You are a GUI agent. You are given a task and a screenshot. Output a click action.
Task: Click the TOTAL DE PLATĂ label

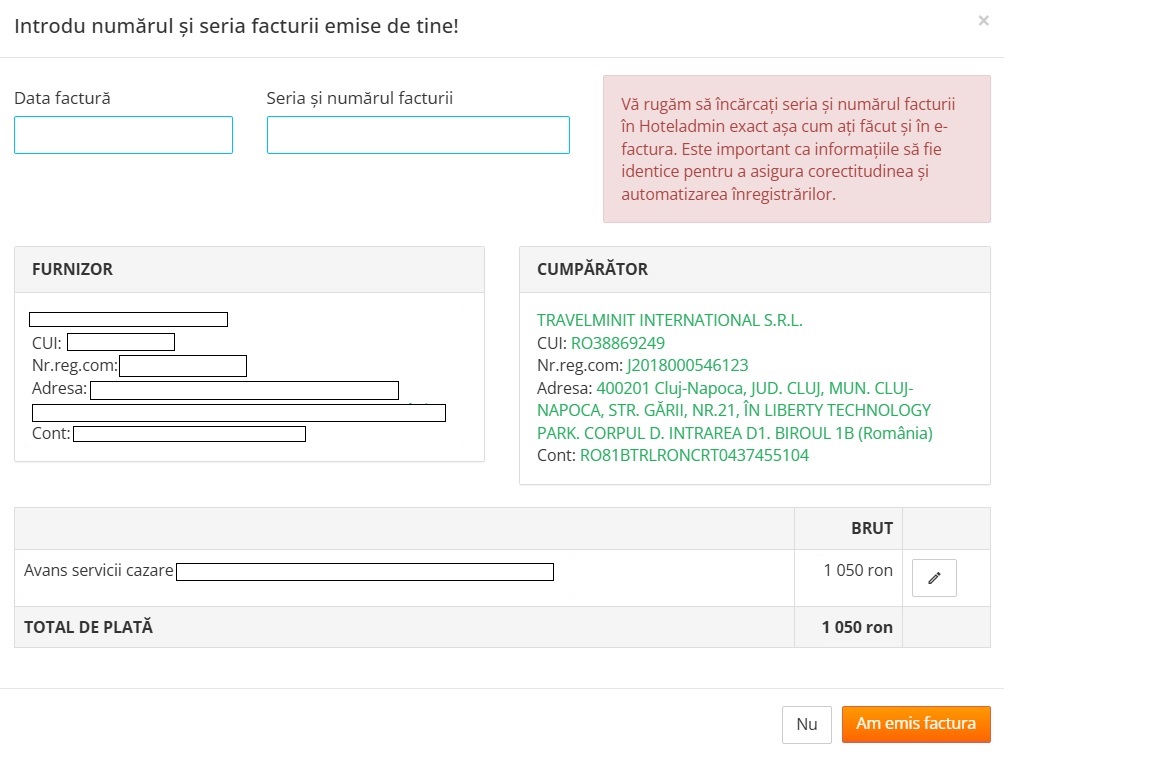(89, 628)
